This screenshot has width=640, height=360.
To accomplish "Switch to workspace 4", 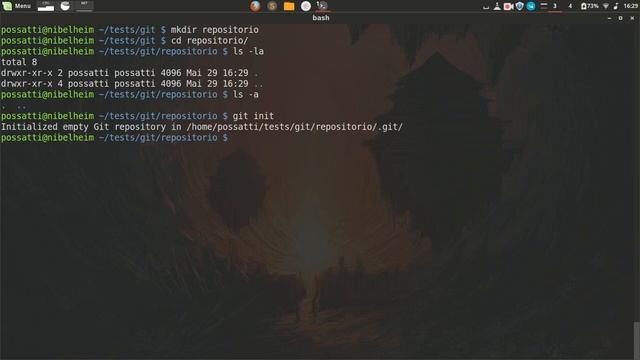I will click(570, 6).
